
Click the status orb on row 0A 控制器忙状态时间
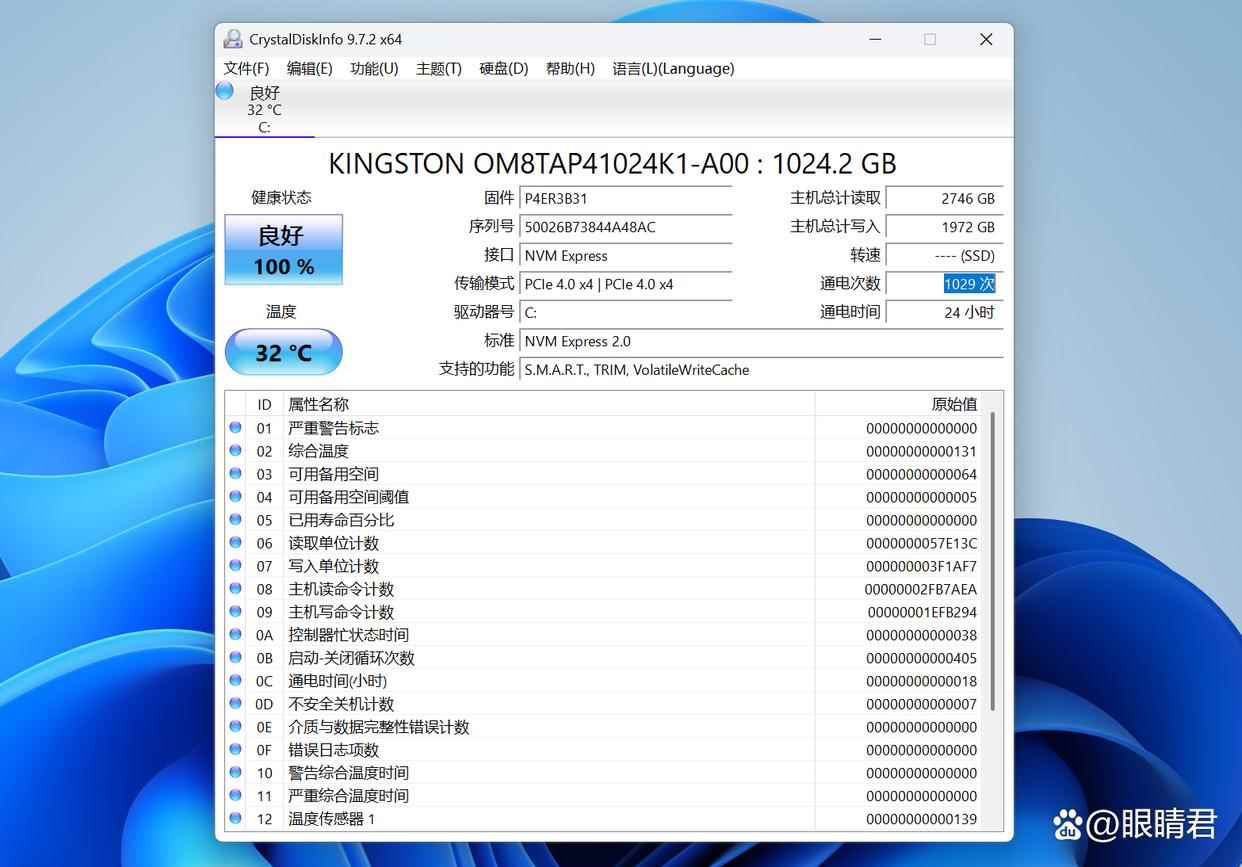click(x=235, y=634)
